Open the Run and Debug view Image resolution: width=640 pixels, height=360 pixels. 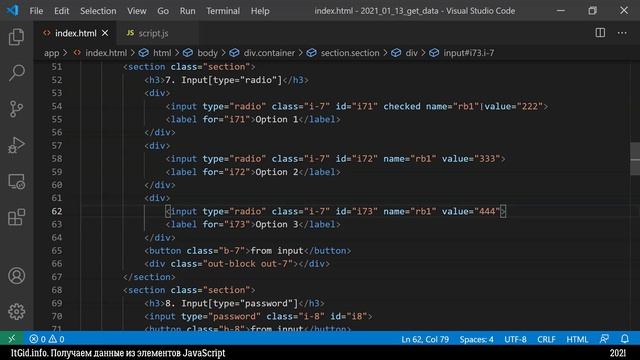point(16,145)
